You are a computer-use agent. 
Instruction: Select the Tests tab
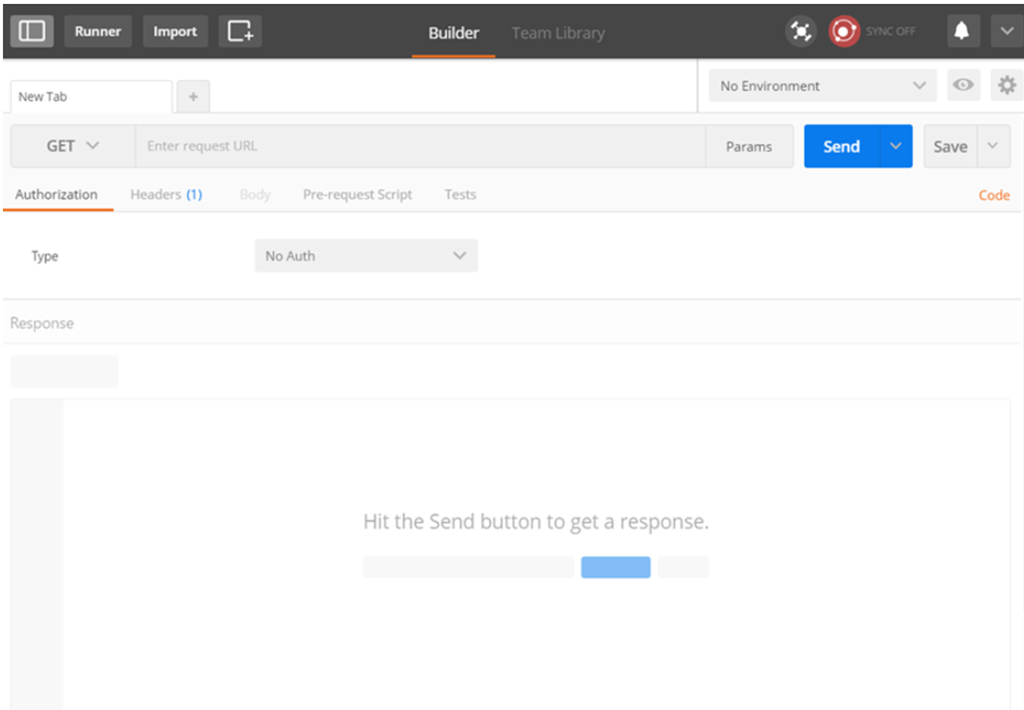coord(460,195)
